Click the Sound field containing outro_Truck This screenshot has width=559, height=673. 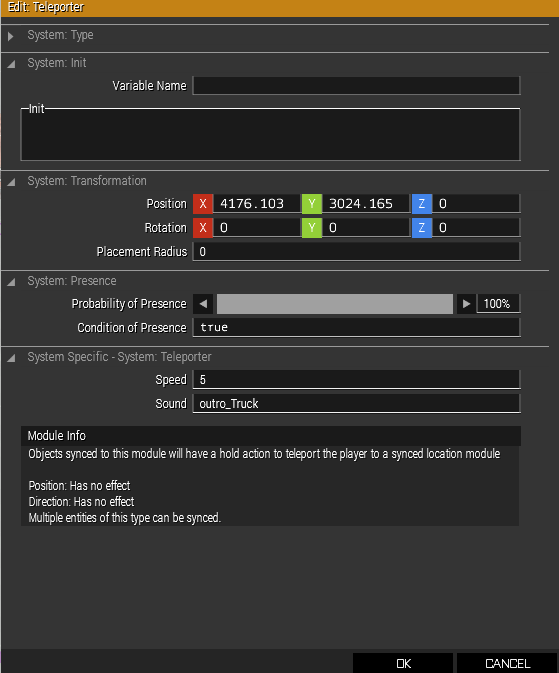[x=356, y=404]
